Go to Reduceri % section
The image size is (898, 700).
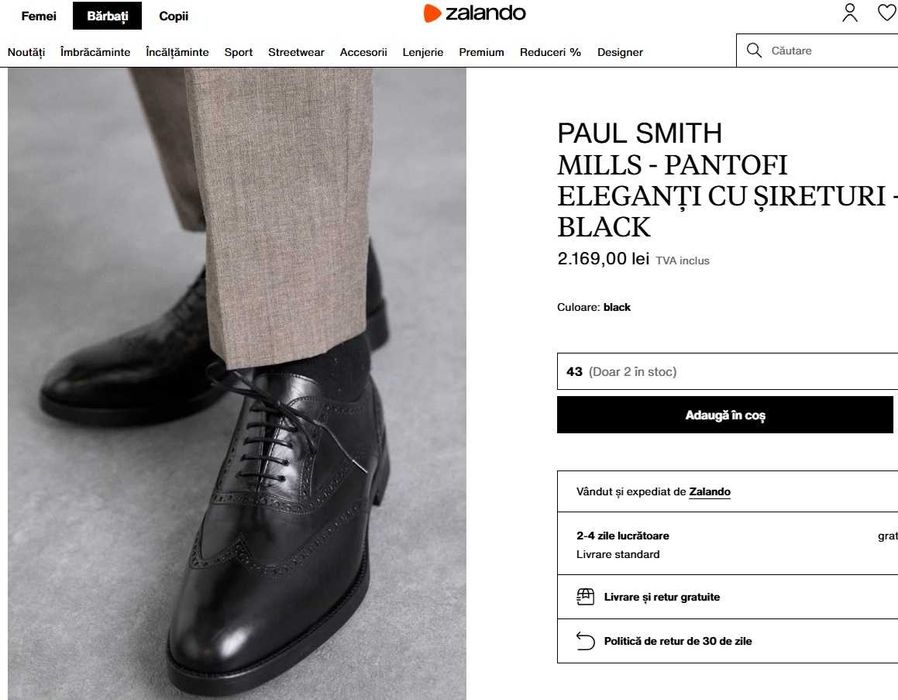click(550, 52)
